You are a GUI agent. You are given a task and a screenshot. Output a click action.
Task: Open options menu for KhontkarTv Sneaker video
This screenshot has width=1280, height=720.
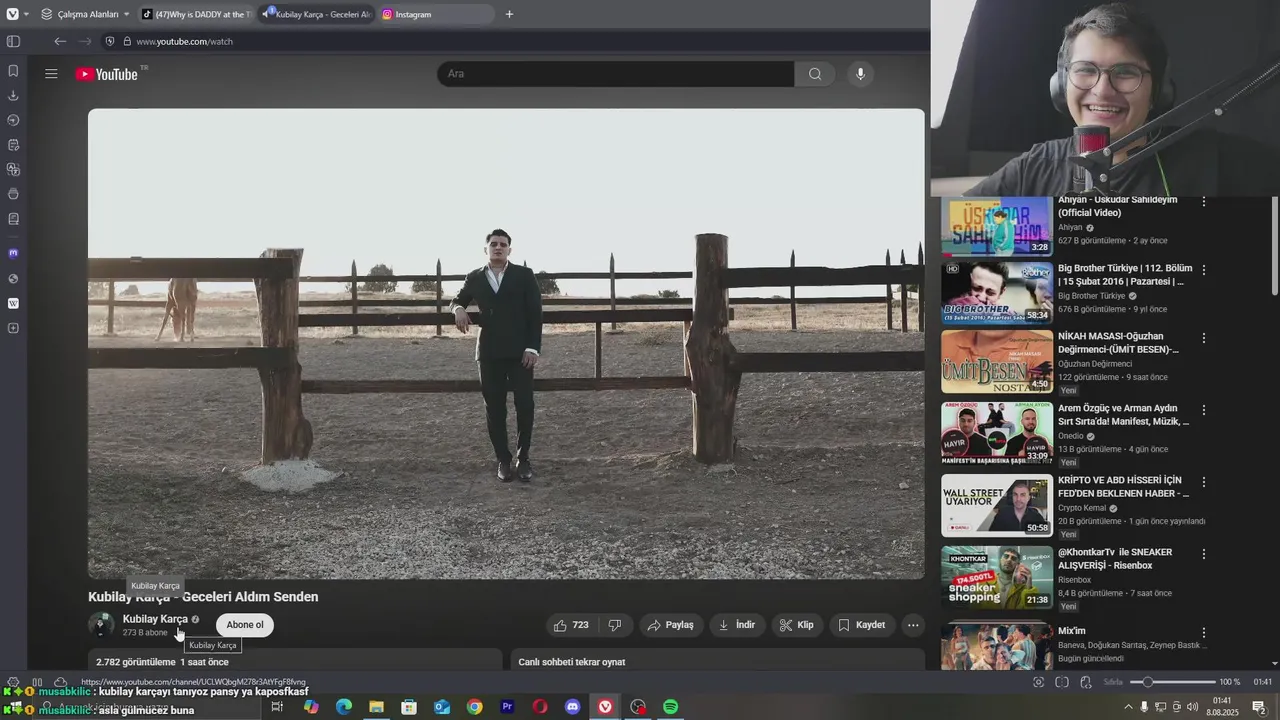point(1204,554)
